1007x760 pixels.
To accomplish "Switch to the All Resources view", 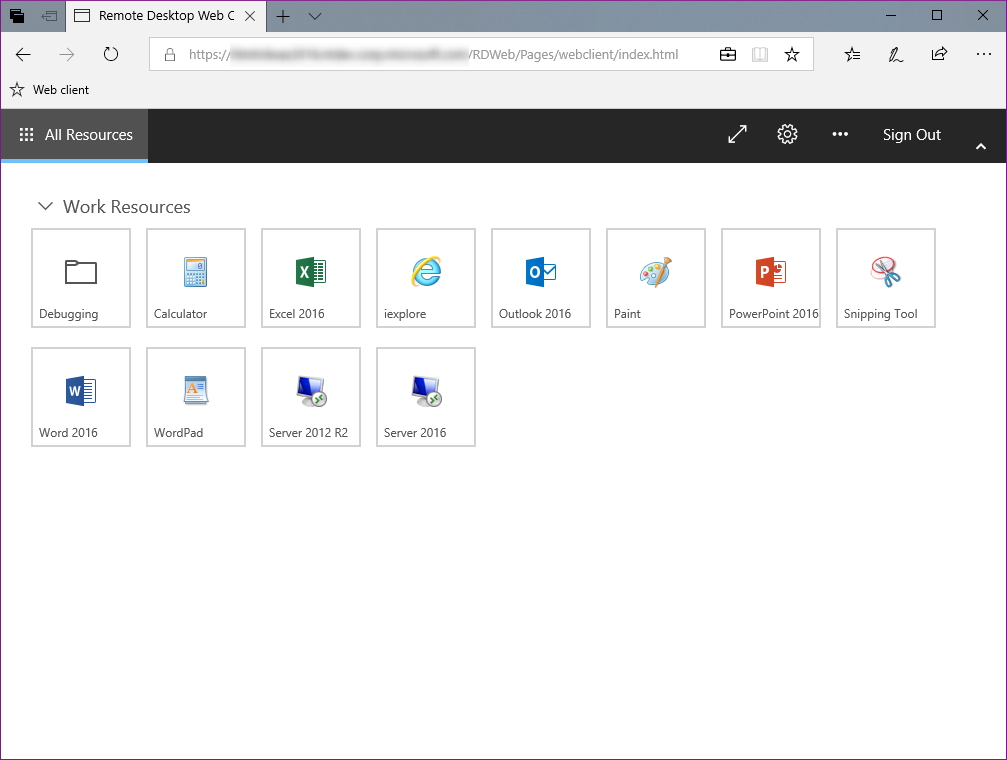I will (74, 134).
